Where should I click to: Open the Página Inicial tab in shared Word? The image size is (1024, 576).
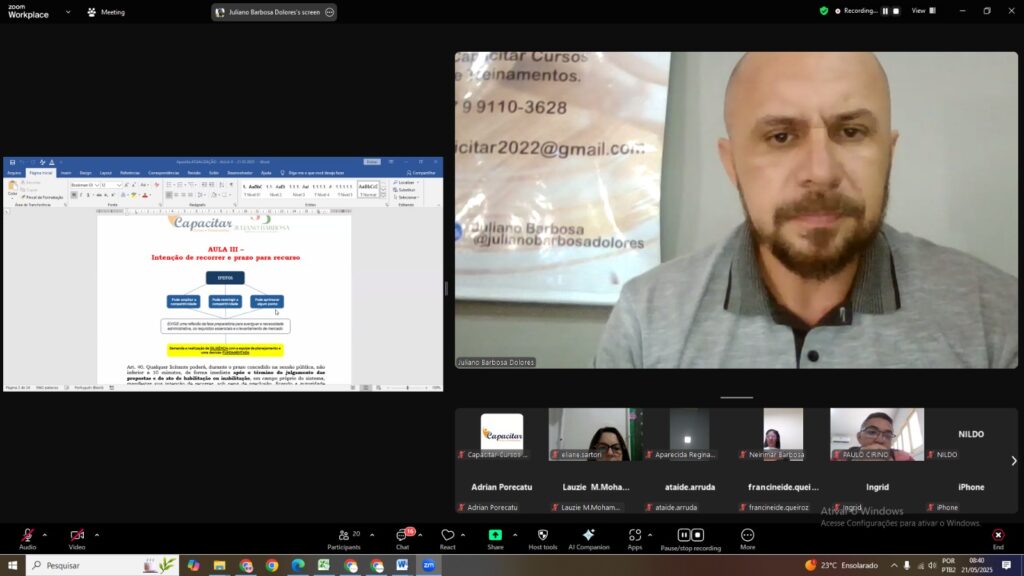(40, 173)
